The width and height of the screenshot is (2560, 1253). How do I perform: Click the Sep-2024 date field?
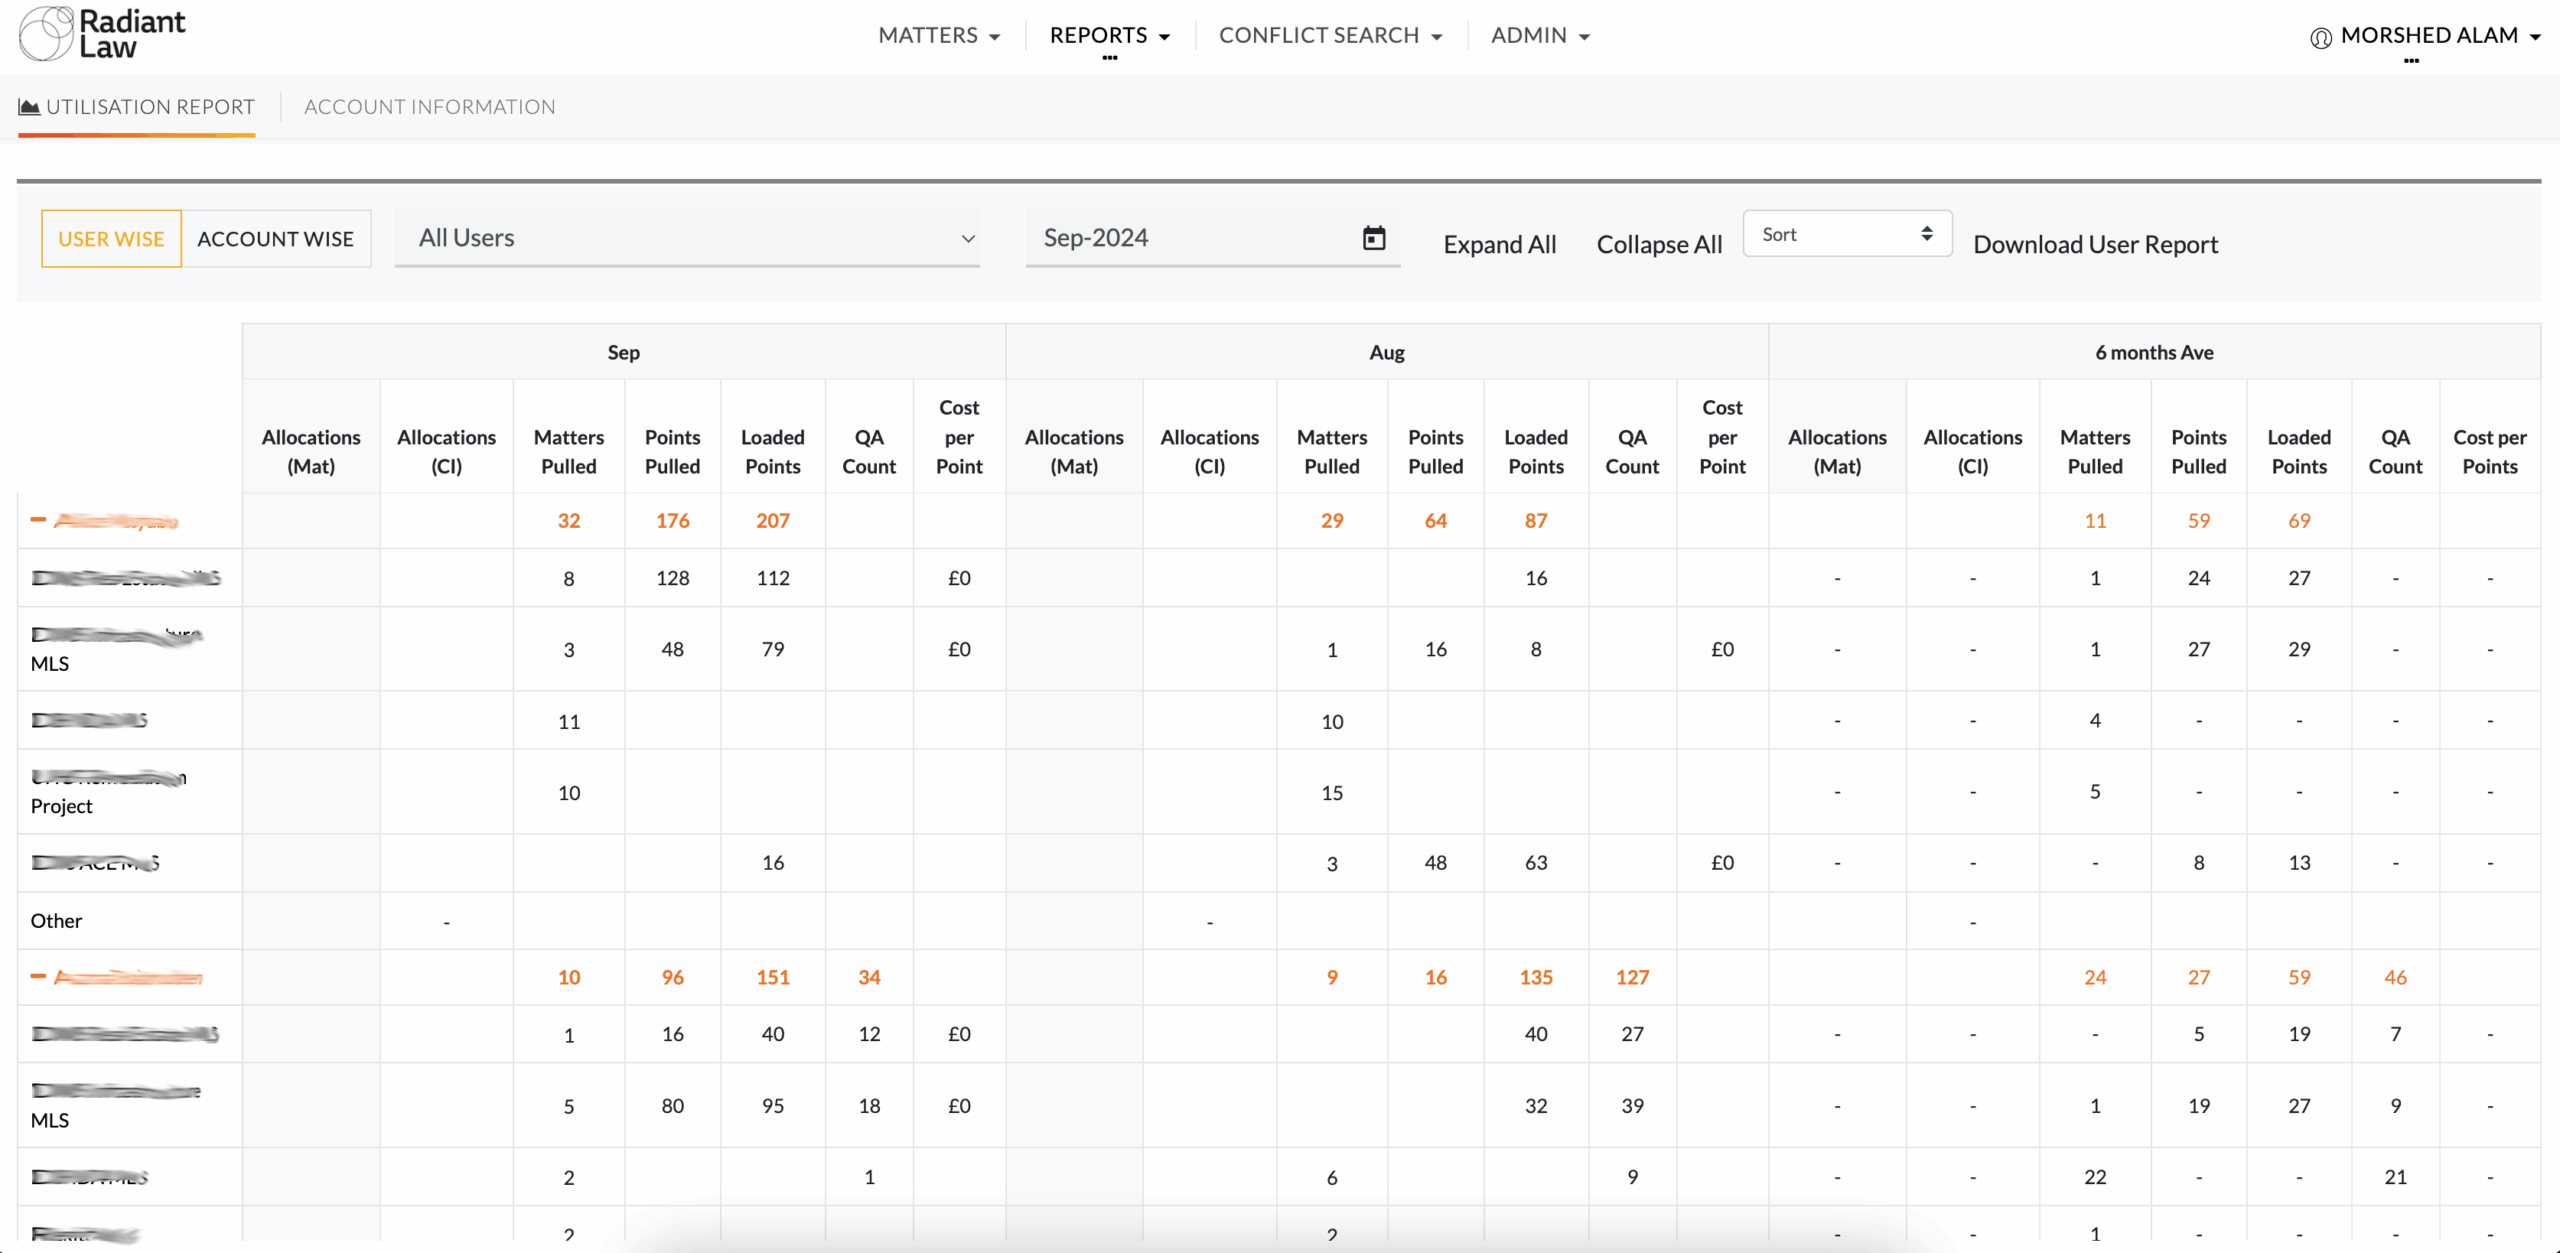pos(1213,238)
